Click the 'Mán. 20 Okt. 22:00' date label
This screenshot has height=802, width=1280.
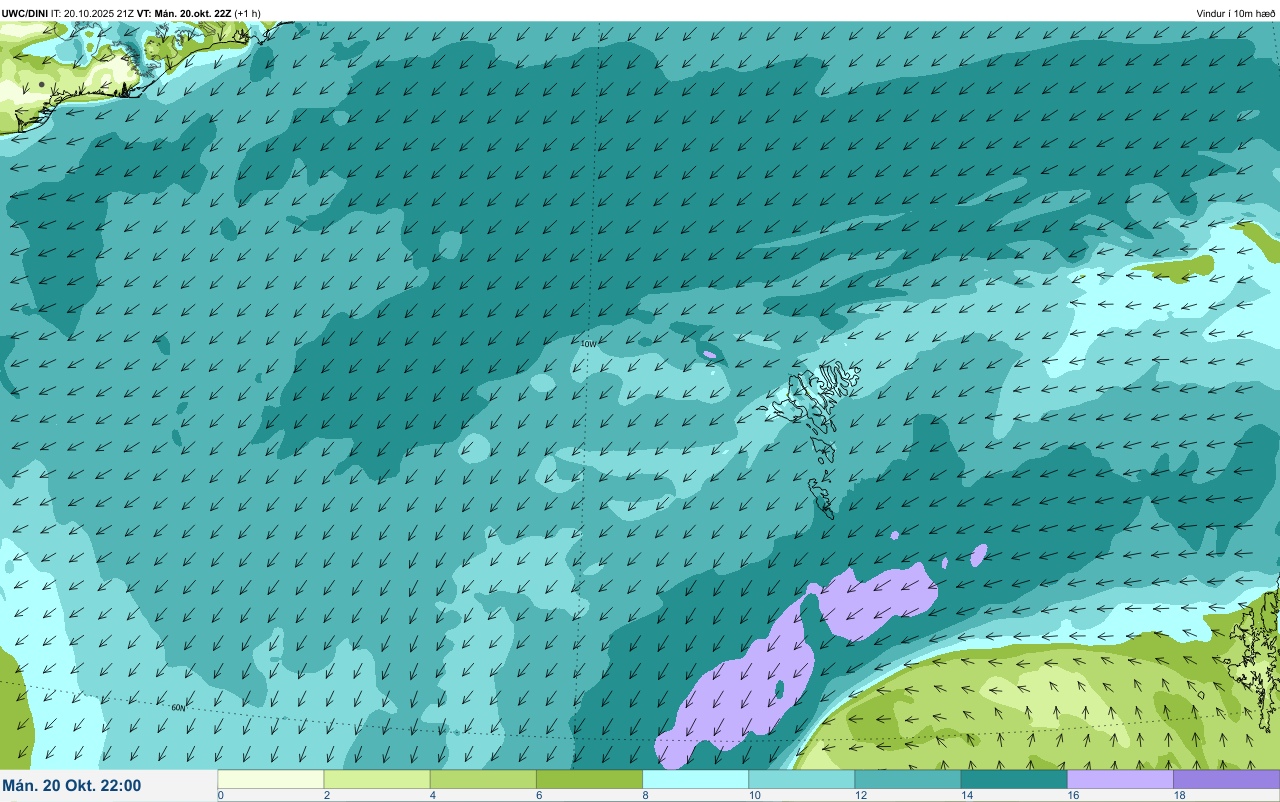point(72,786)
